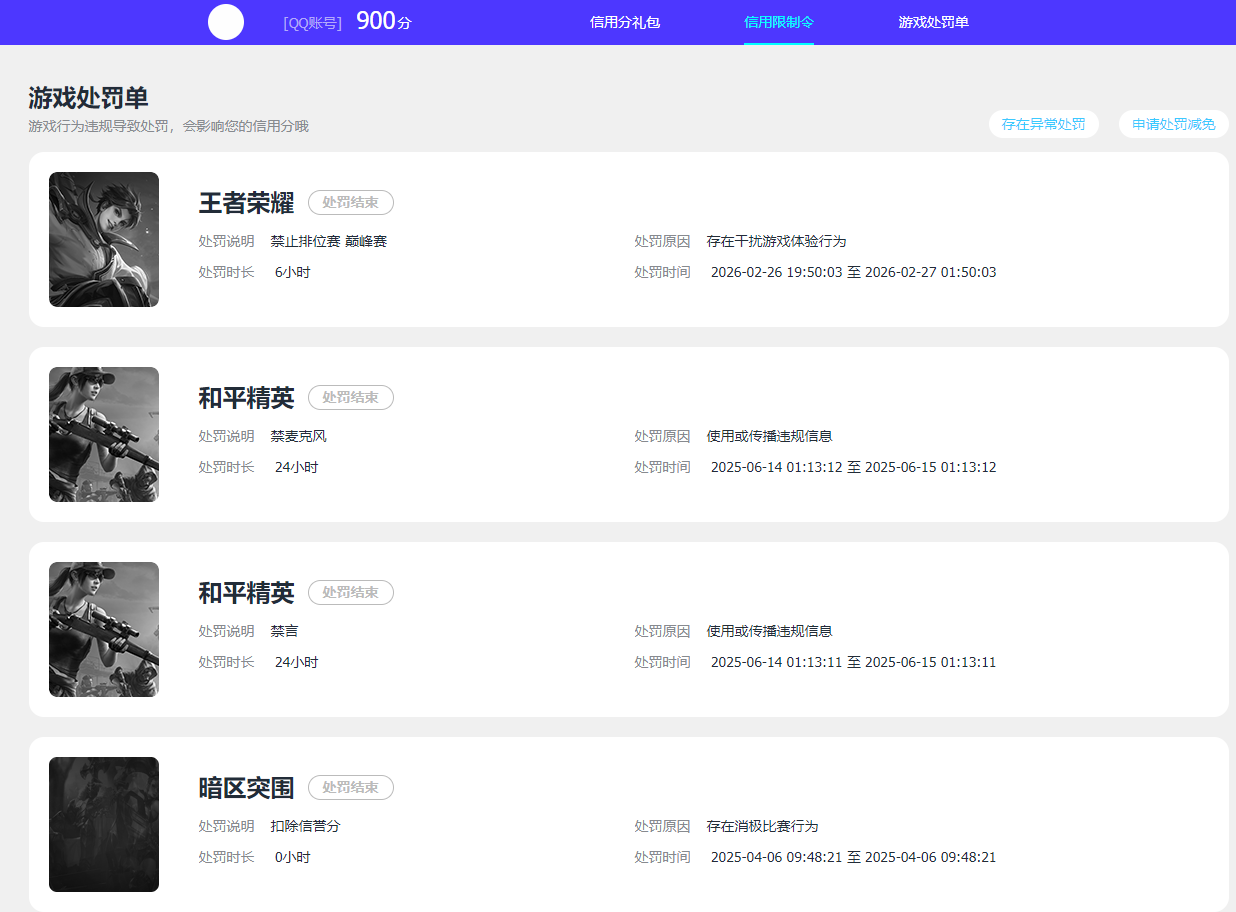Viewport: 1236px width, 912px height.
Task: Click the 900分 credit score
Action: [x=384, y=21]
